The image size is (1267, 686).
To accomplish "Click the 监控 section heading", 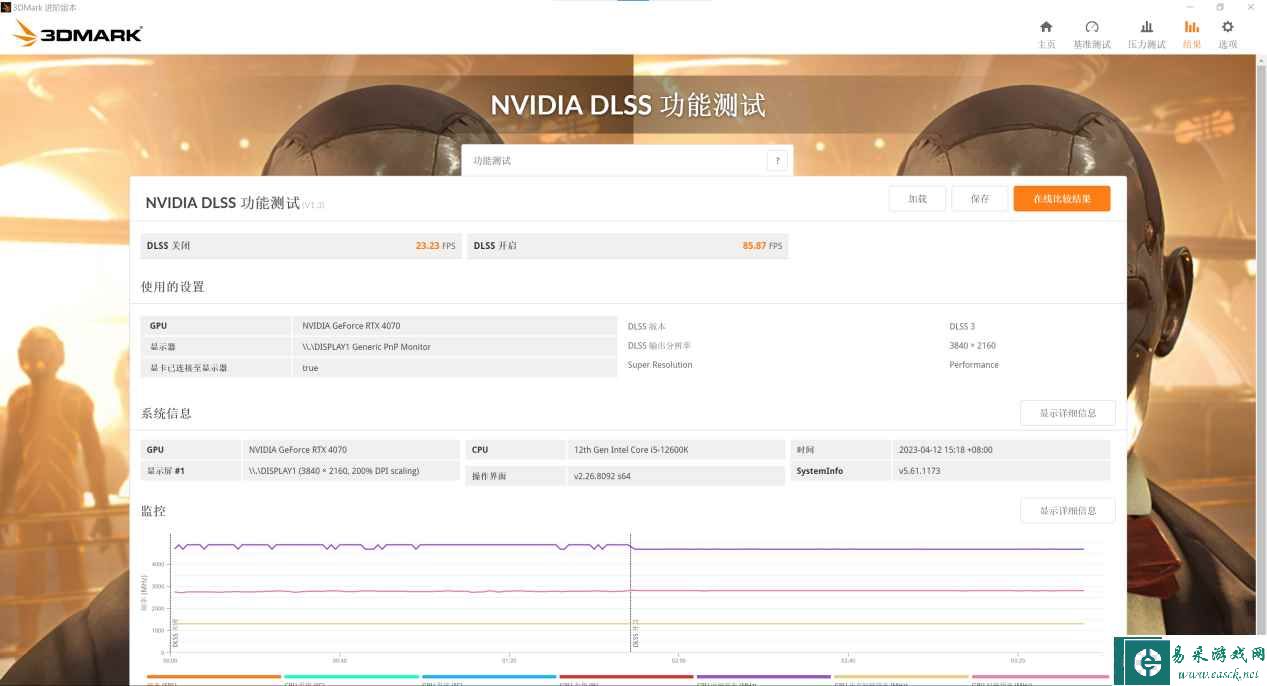I will (x=153, y=511).
